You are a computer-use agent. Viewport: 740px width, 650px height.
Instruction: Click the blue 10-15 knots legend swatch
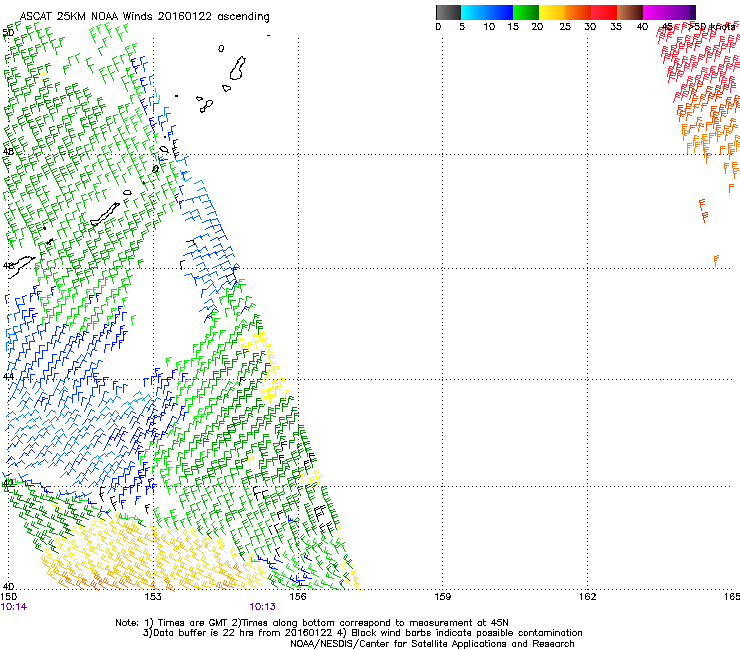(x=500, y=12)
